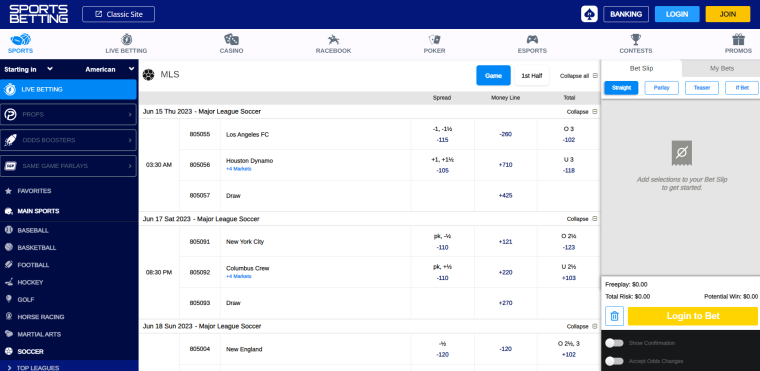
Task: Click the Join button
Action: [728, 14]
